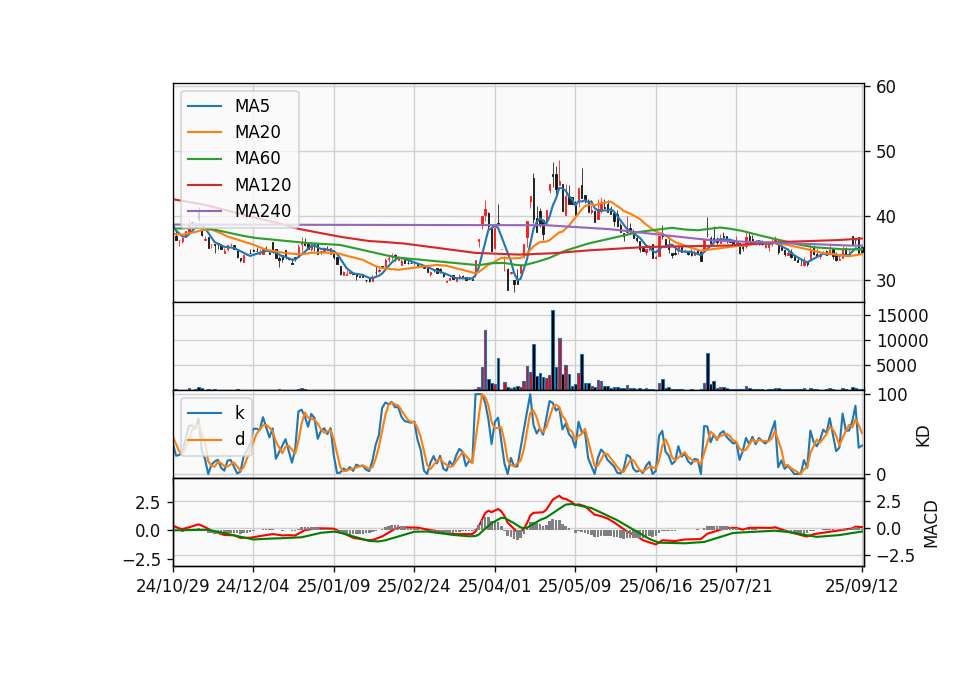The image size is (960, 690).
Task: Click the price axis value 60
Action: click(x=886, y=87)
